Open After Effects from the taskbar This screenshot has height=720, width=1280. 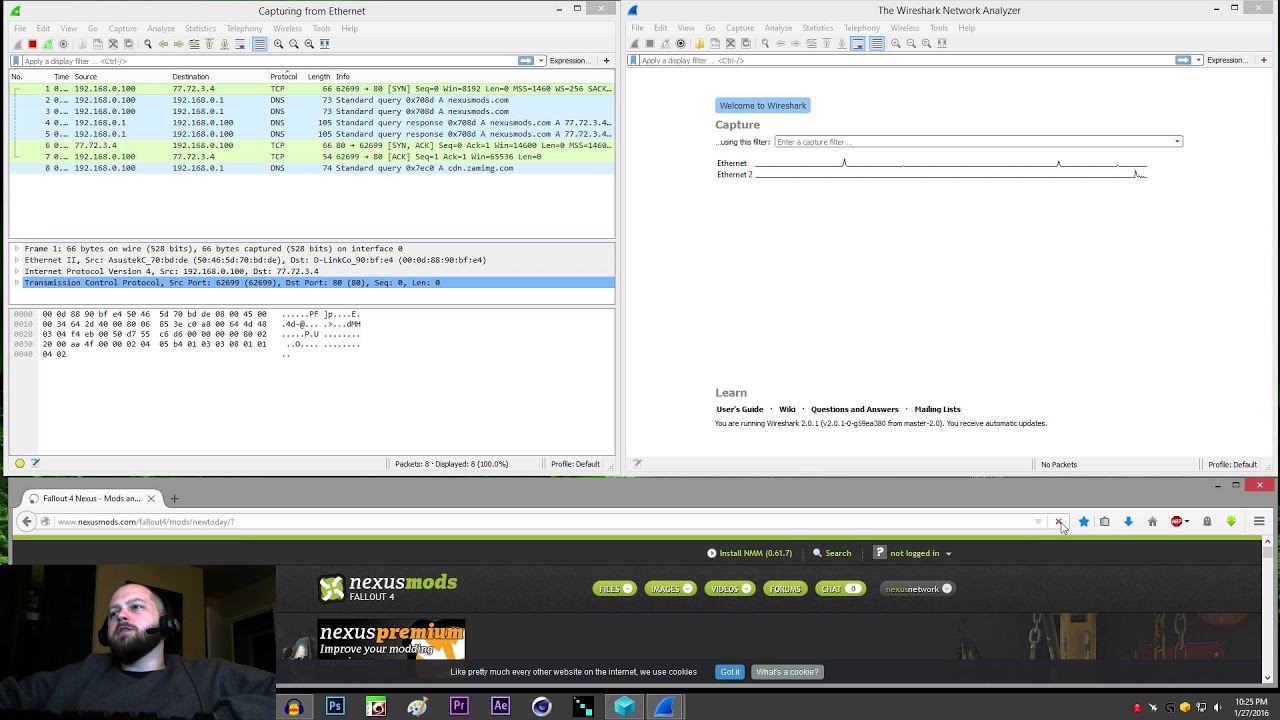point(500,706)
